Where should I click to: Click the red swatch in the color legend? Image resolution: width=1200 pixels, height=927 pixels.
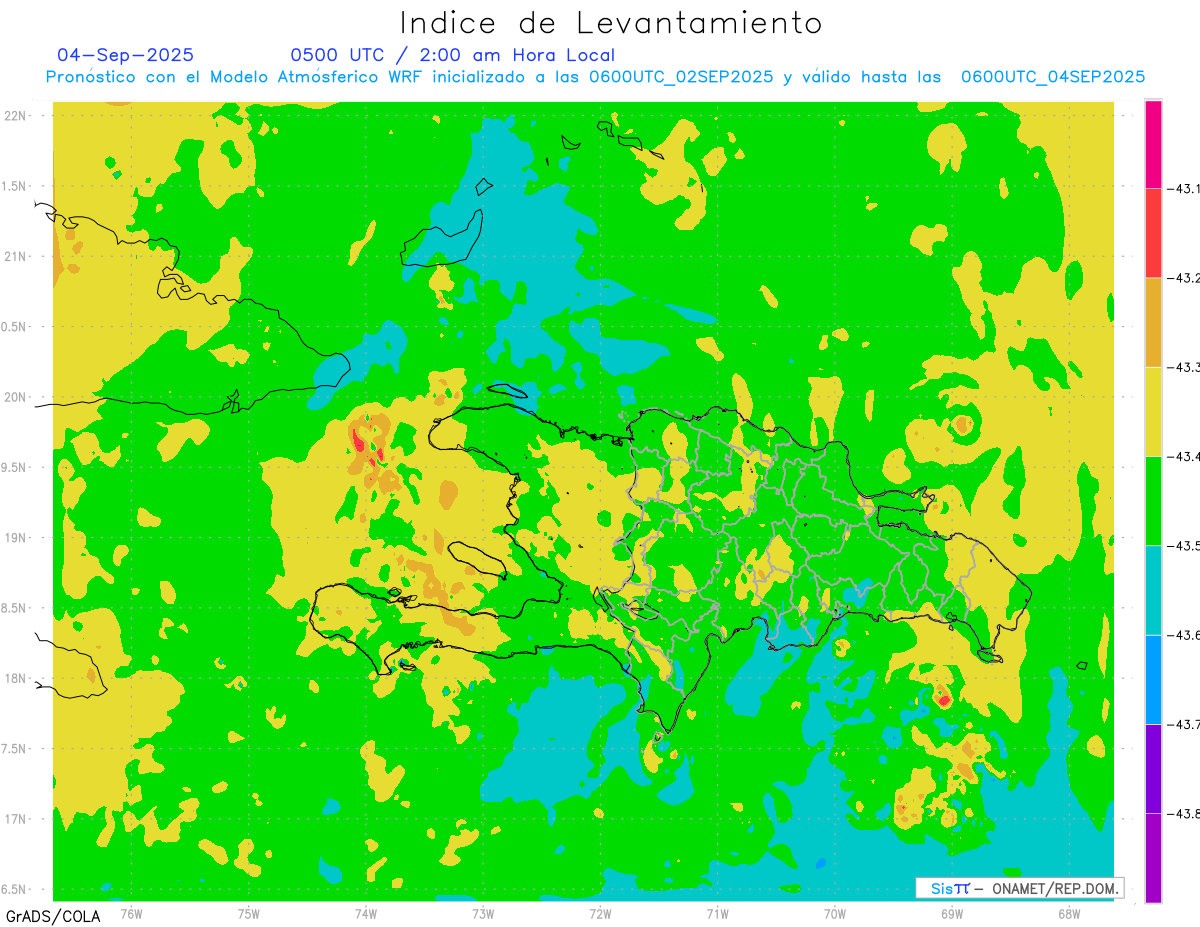click(x=1153, y=233)
